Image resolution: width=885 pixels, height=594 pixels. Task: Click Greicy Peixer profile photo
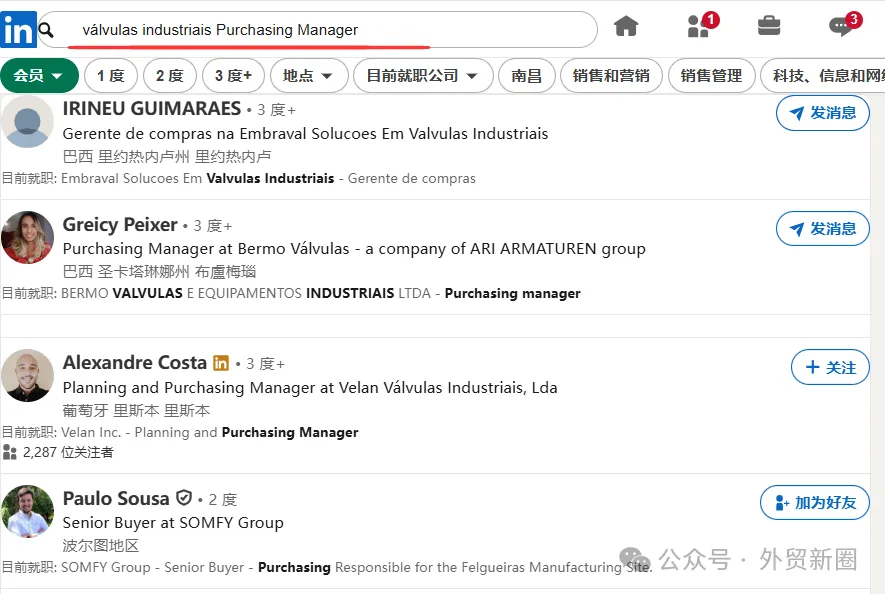pos(27,237)
